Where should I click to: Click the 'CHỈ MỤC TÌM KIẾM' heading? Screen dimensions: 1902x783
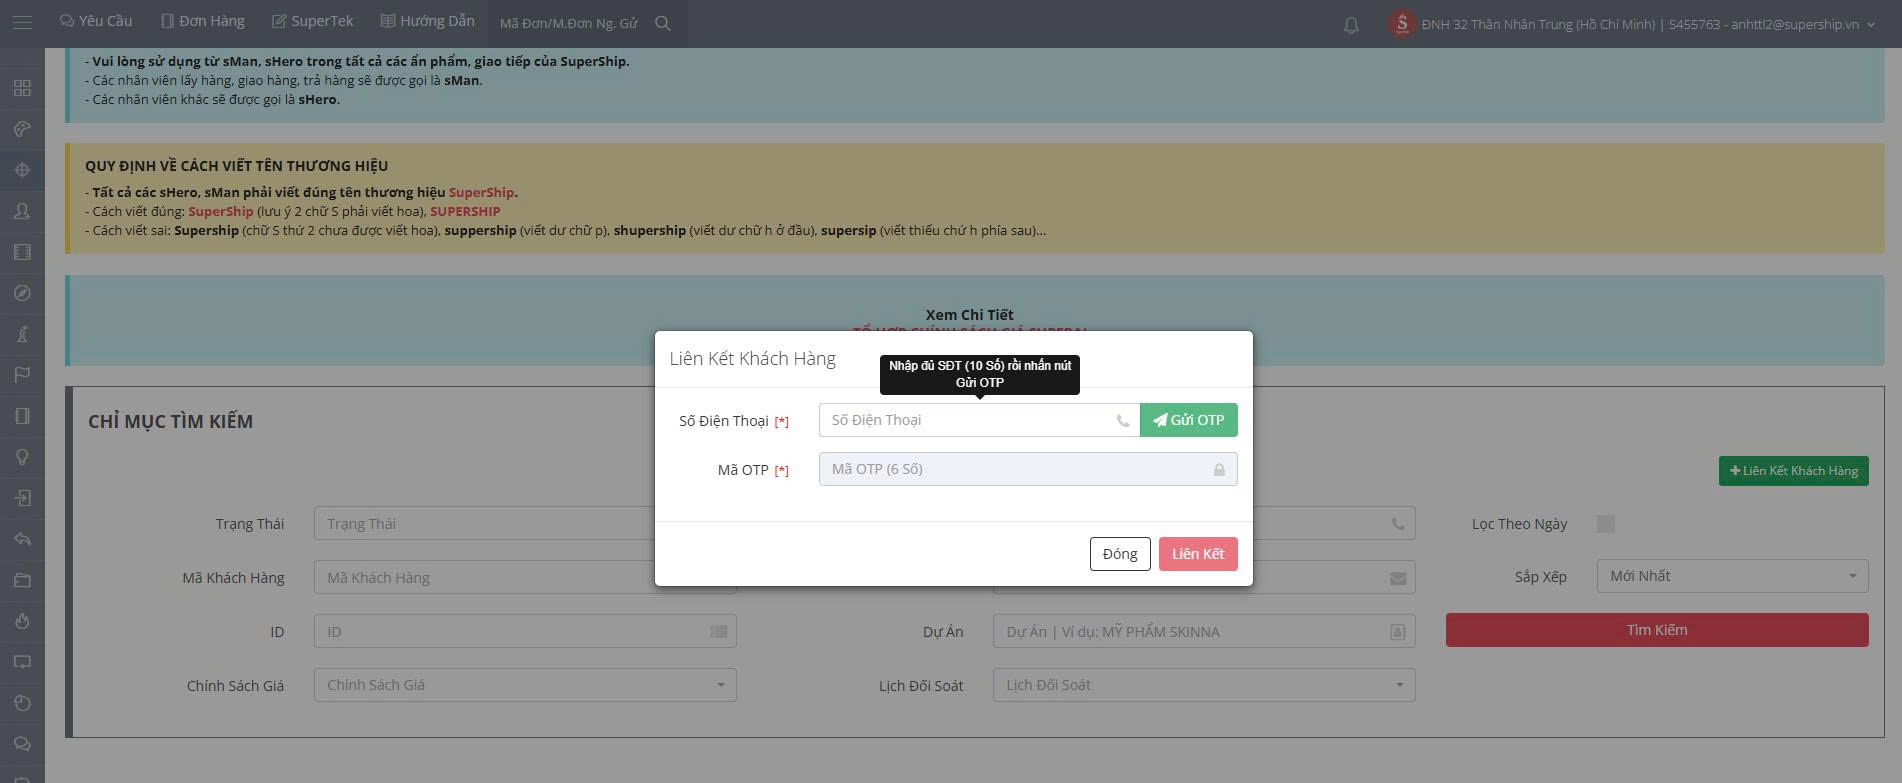point(171,422)
